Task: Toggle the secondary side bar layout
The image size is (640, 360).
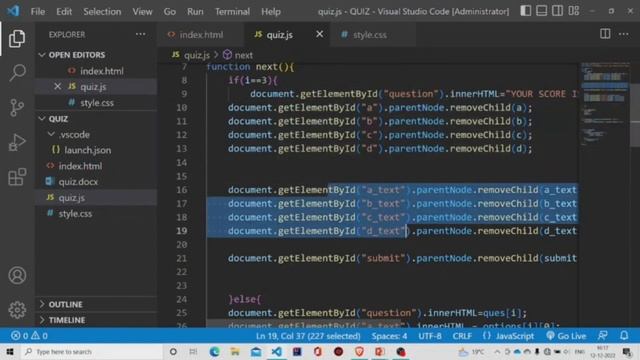Action: click(558, 11)
